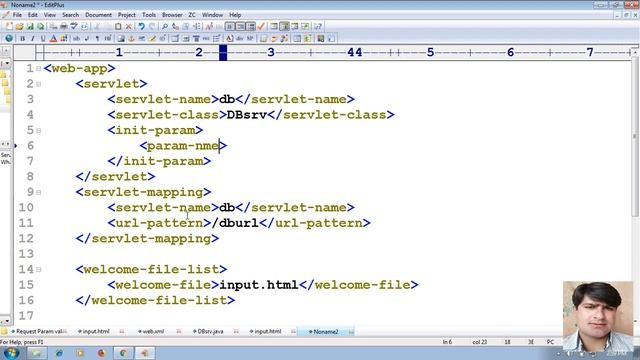Screen dimensions: 640x360
Task: Collapse the welcome-file-list fold marker on line 14
Action: (38, 270)
